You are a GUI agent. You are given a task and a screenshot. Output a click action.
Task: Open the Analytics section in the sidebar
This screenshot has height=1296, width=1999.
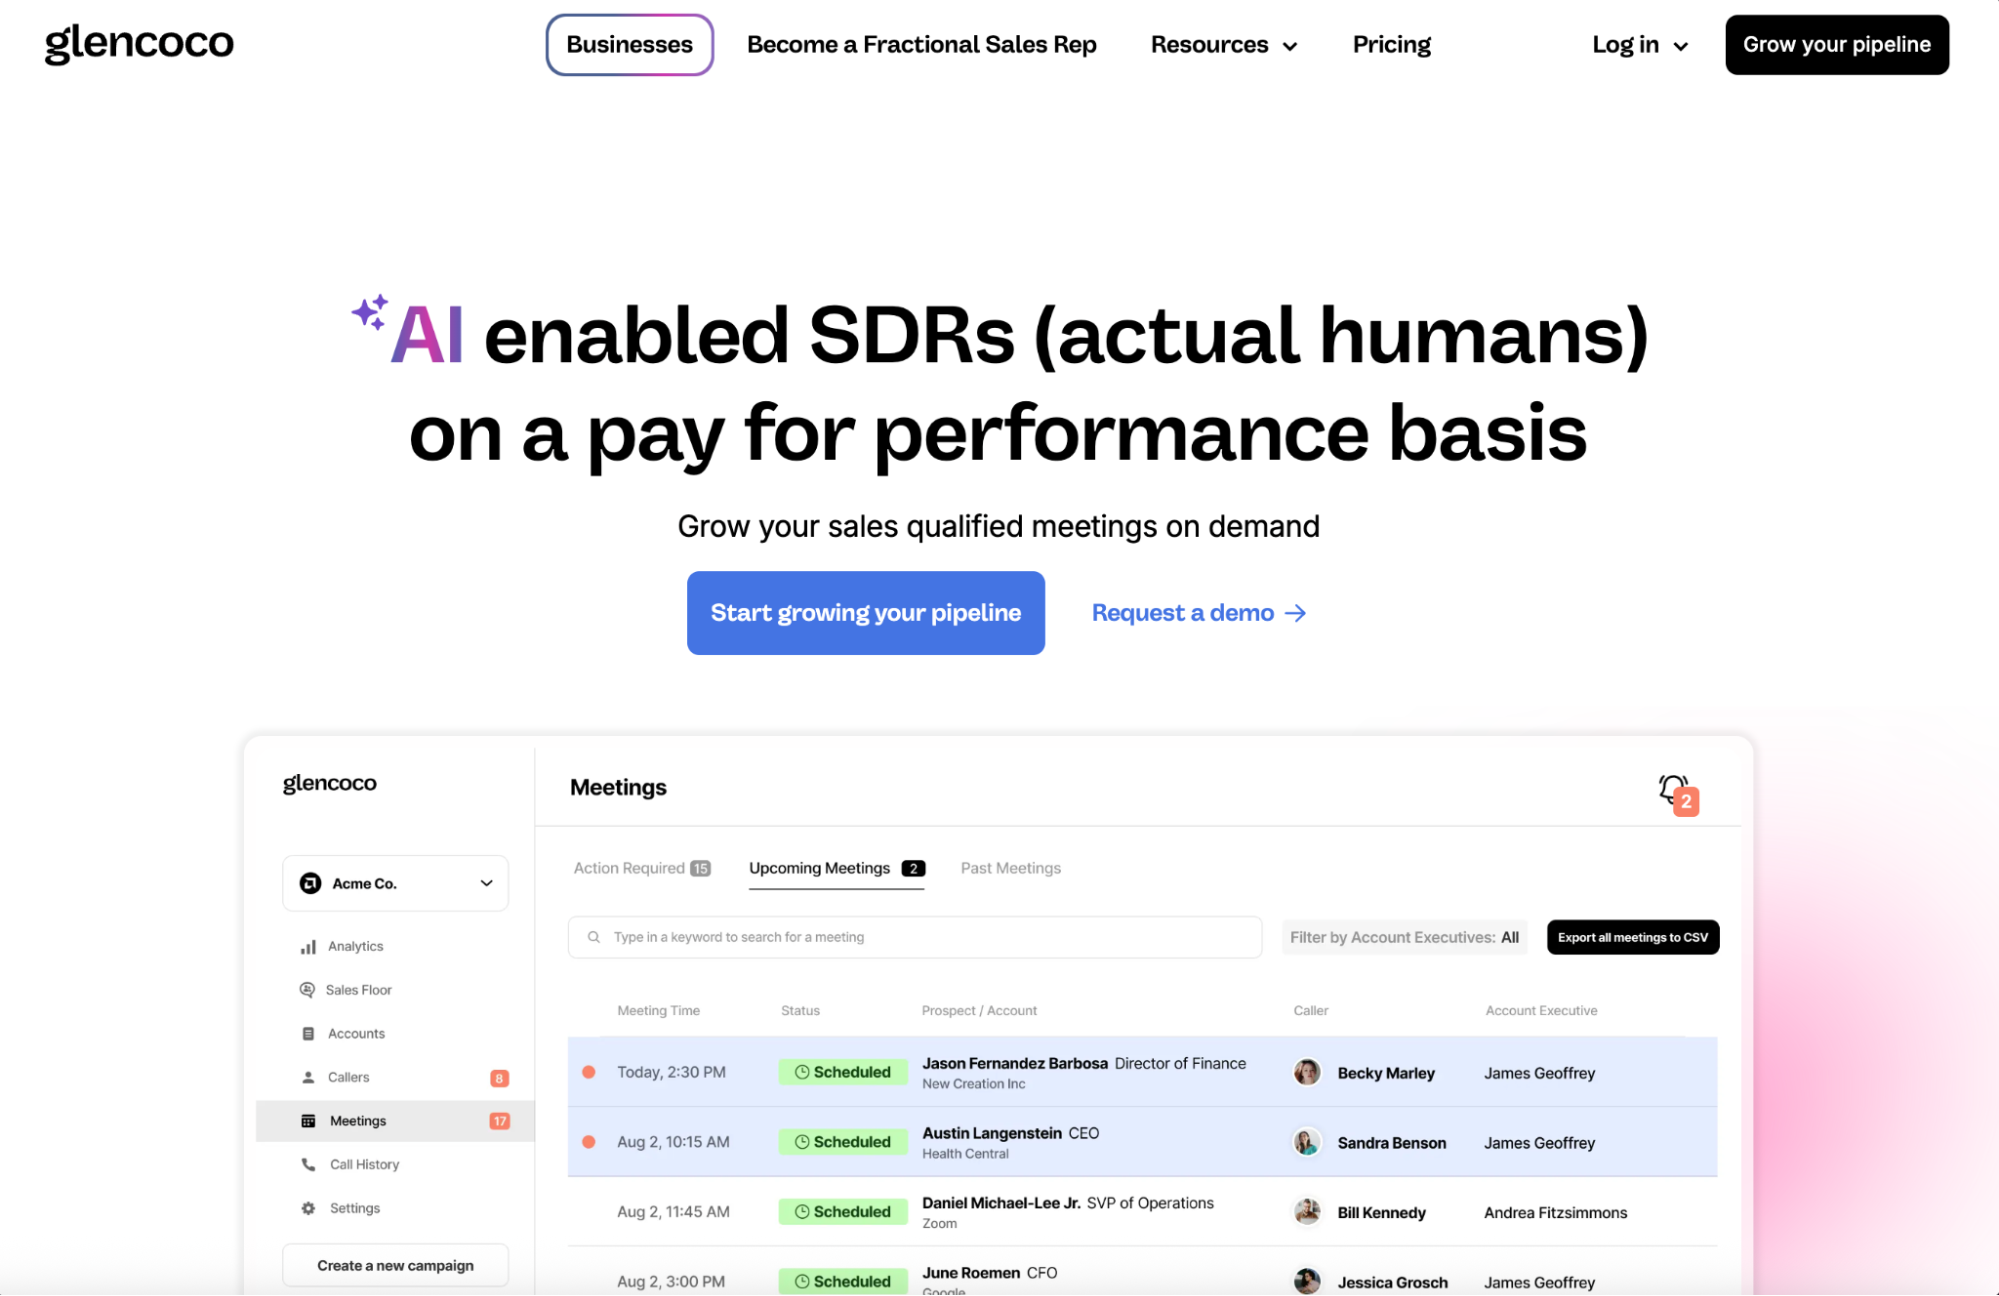coord(355,945)
